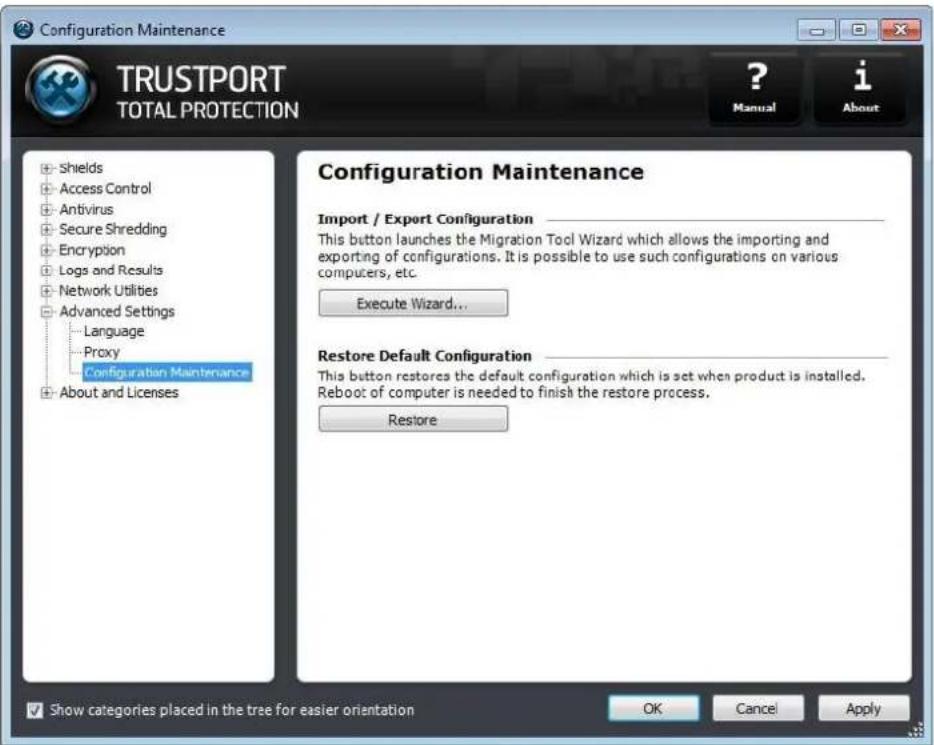The height and width of the screenshot is (745, 934).
Task: Click the window resize grip corner
Action: tap(917, 731)
